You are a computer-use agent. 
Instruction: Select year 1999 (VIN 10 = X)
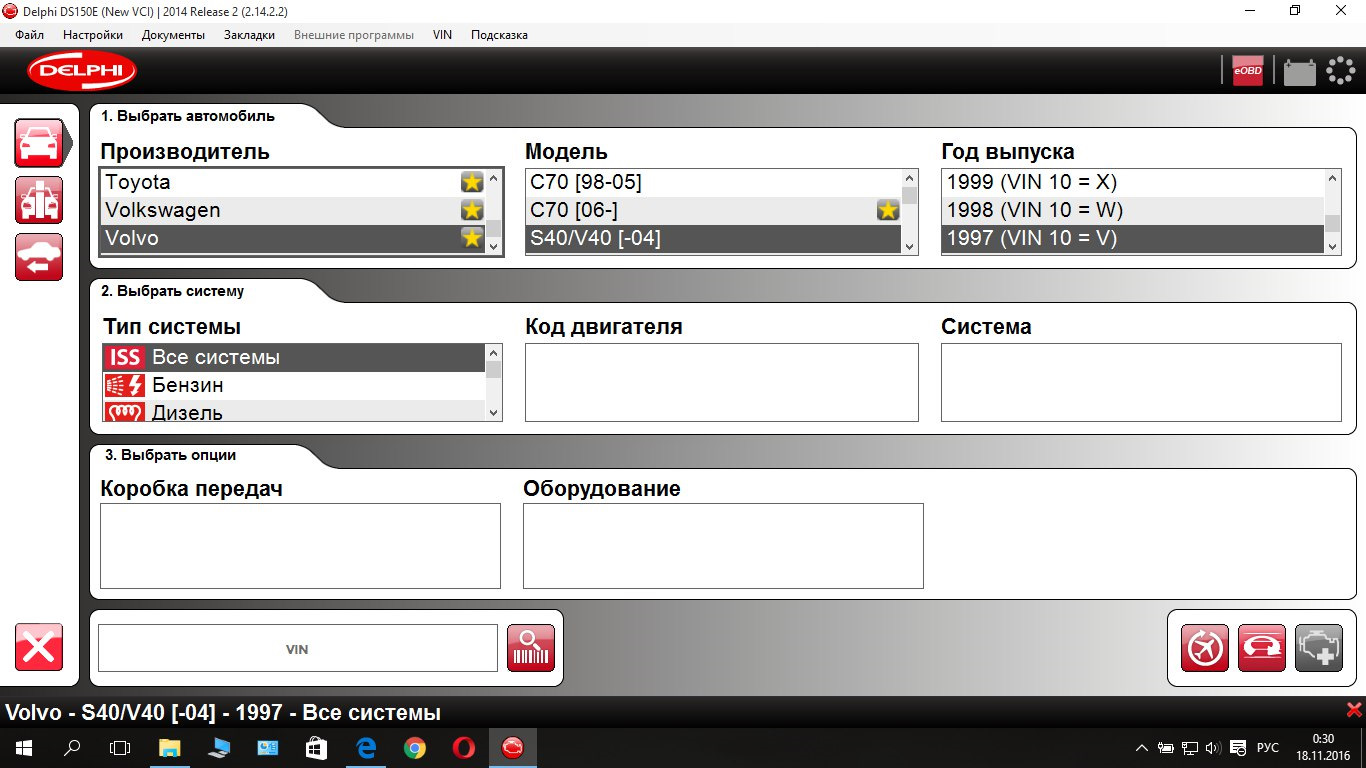[1133, 182]
